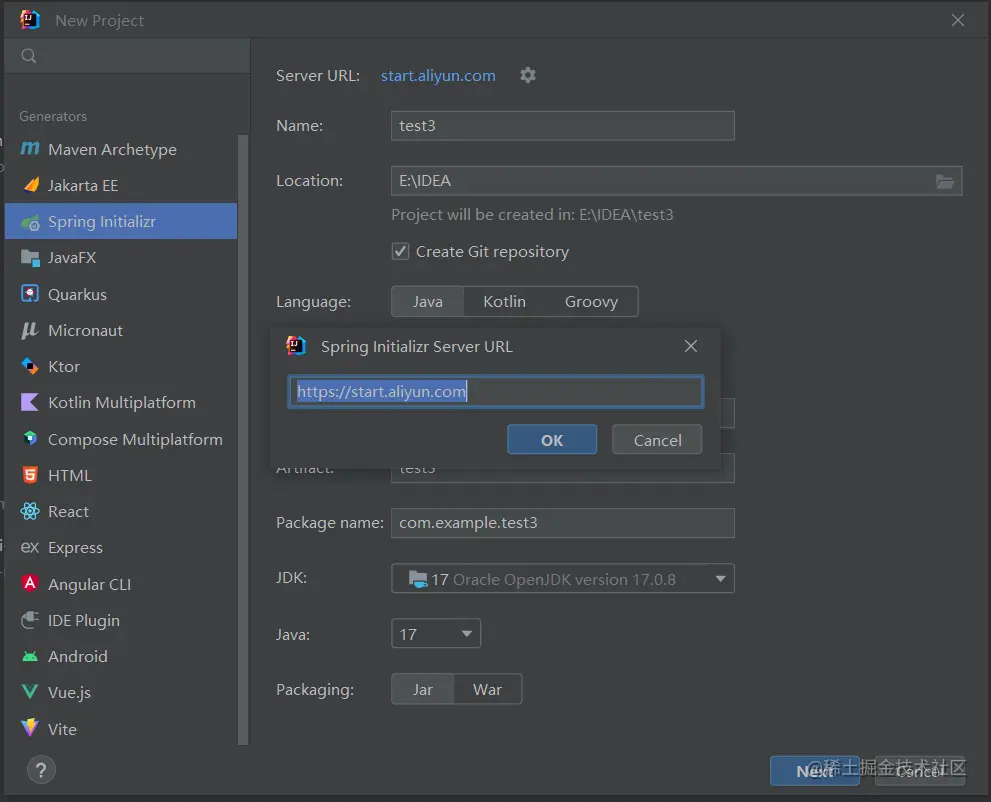Click the generators list scrollbar
Viewport: 991px width, 802px height.
click(x=243, y=439)
